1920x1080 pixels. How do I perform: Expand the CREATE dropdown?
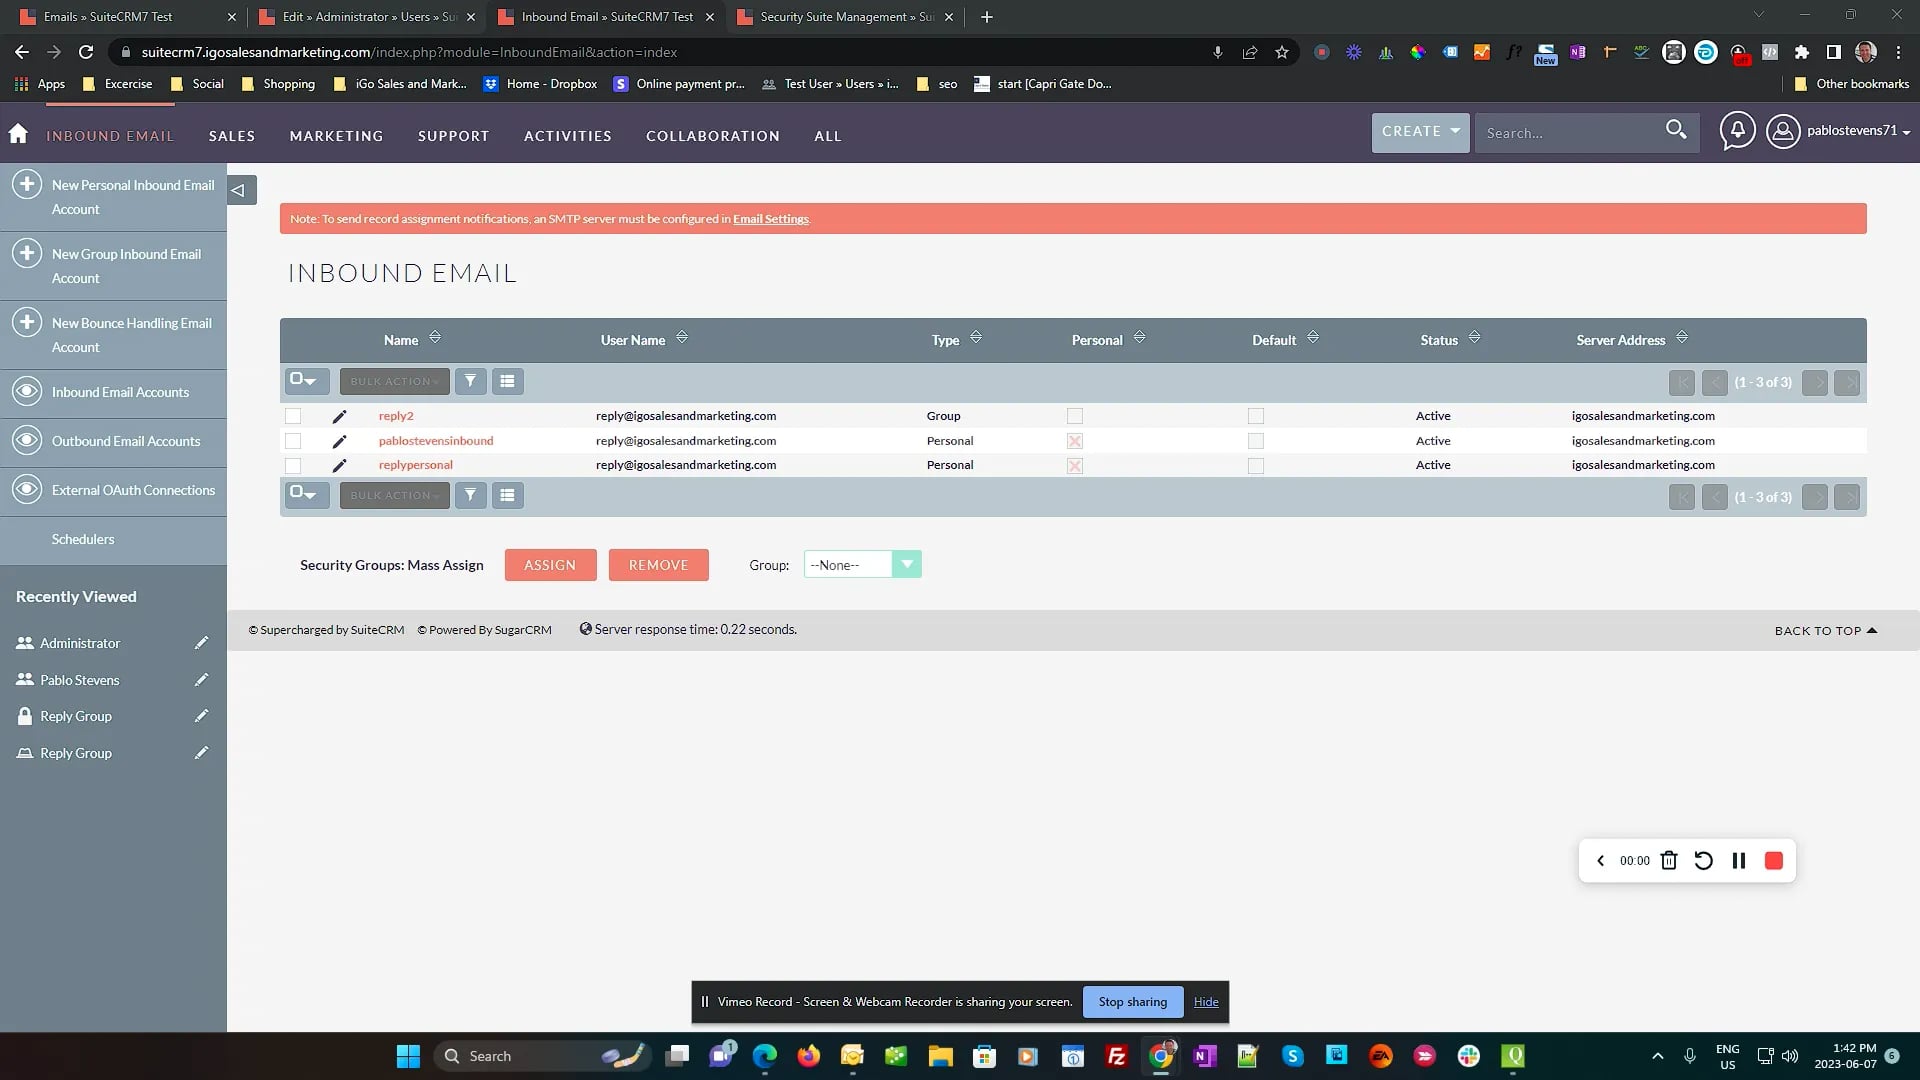click(1420, 131)
